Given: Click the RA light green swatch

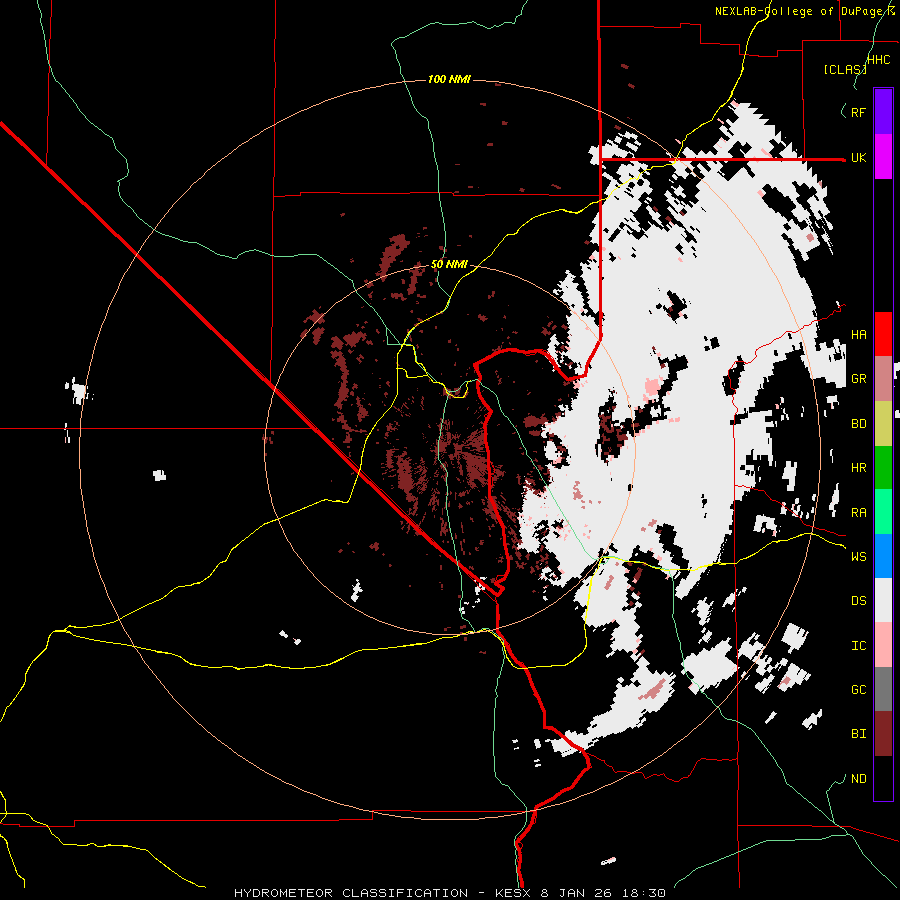Looking at the screenshot, I should (x=883, y=512).
